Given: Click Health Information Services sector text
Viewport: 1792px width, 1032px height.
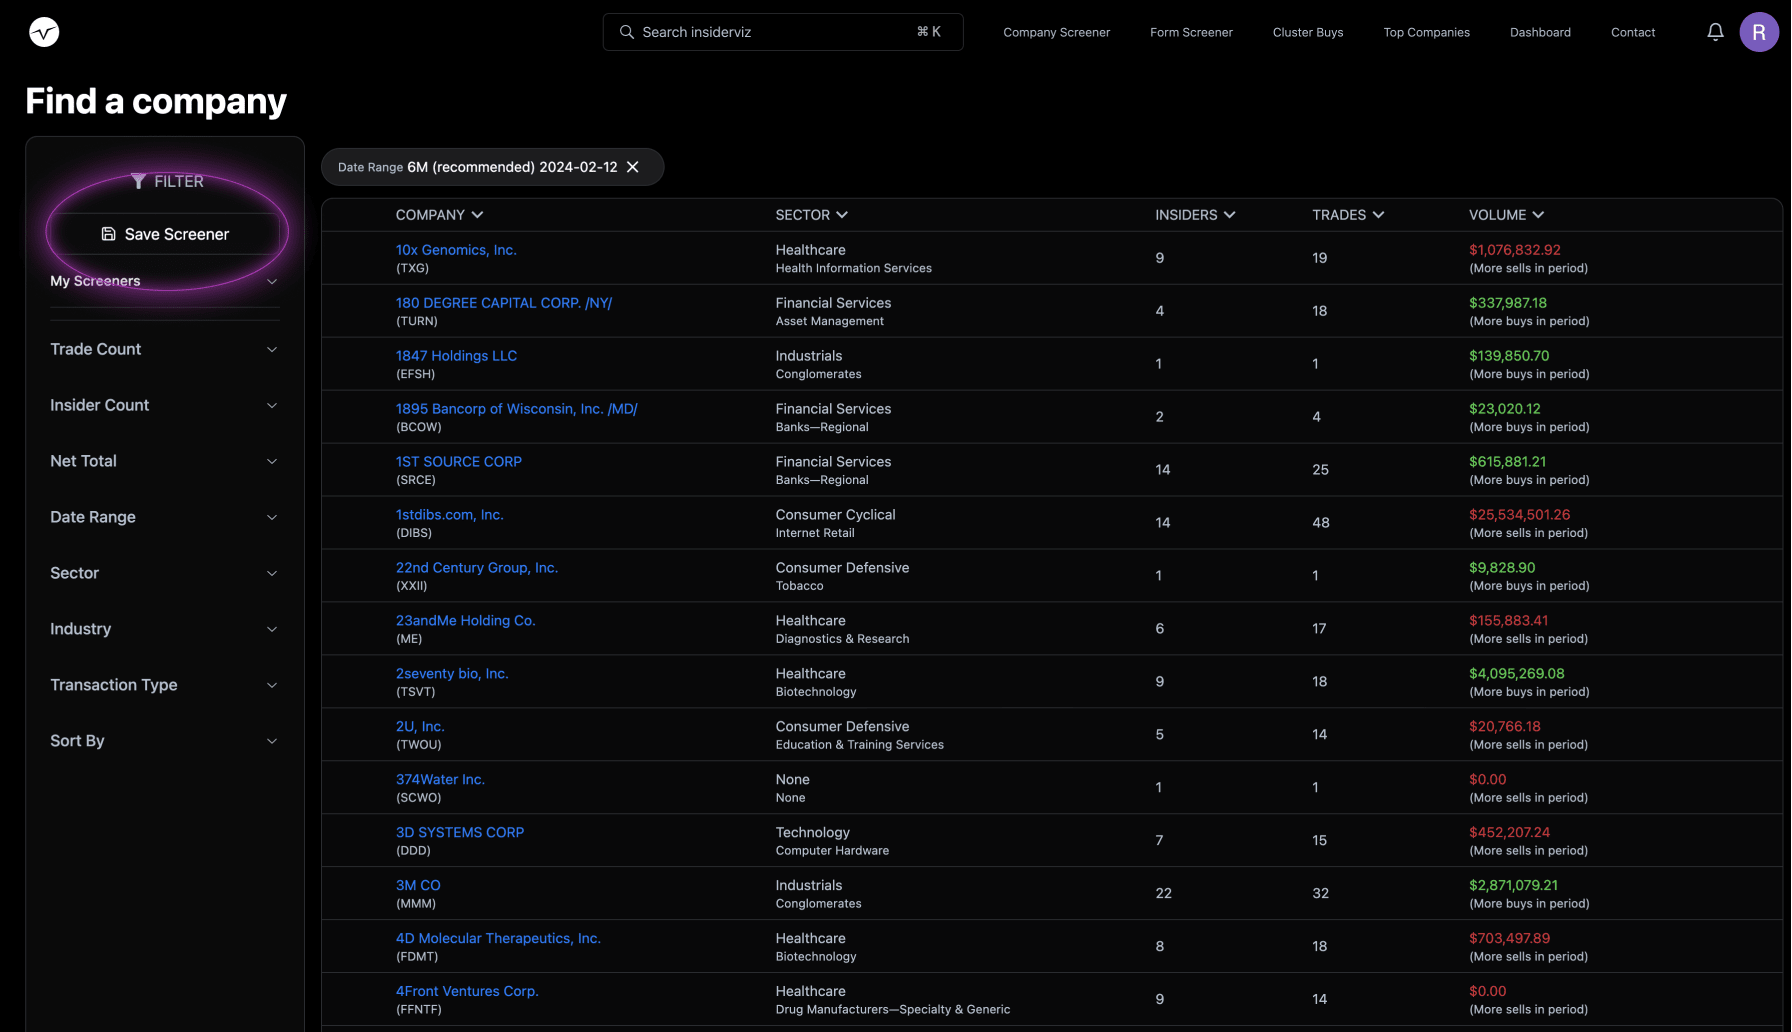Looking at the screenshot, I should click(x=853, y=268).
